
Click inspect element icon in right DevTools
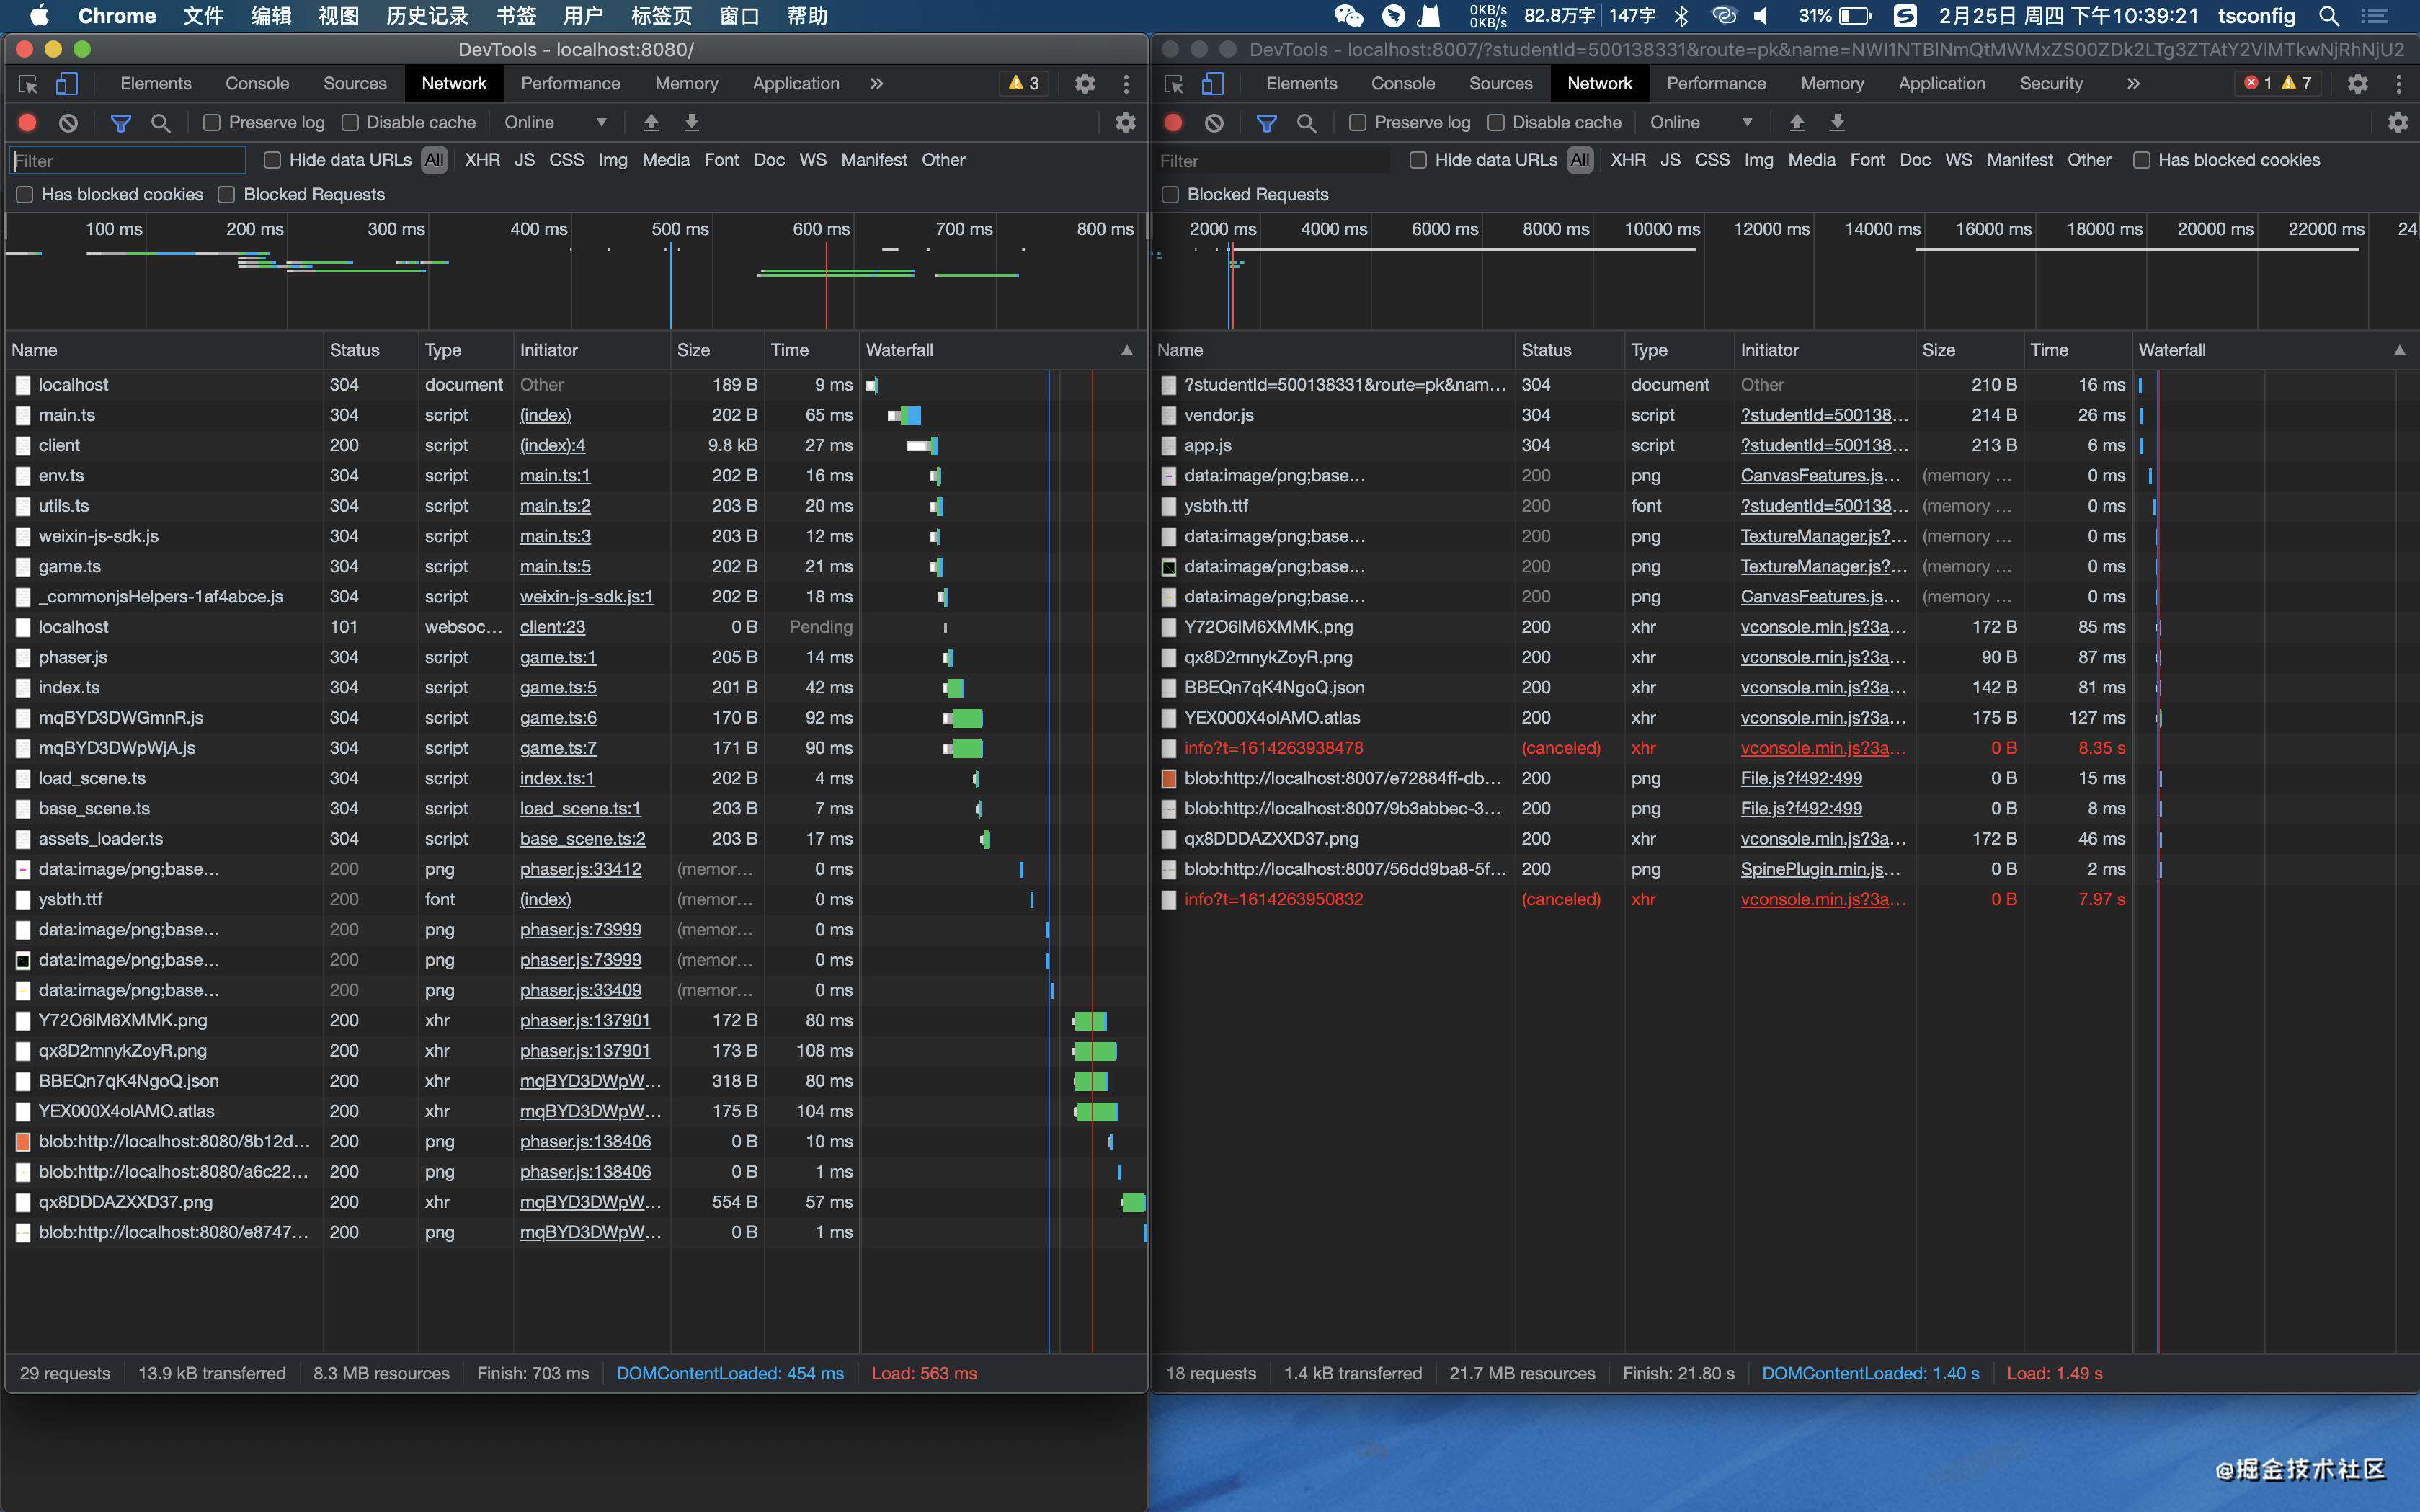[1174, 84]
